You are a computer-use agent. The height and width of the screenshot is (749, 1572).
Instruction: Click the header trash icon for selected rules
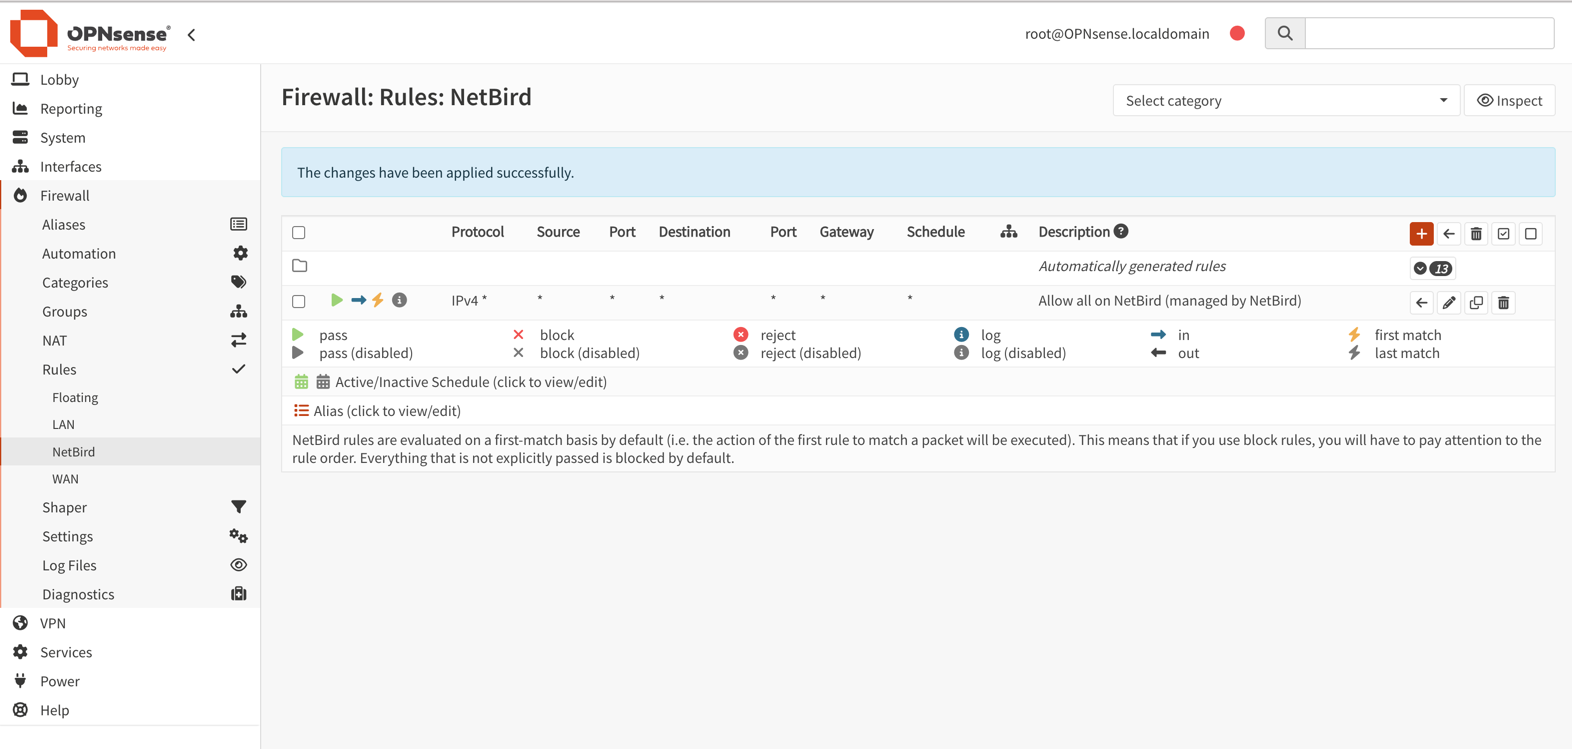pos(1476,234)
